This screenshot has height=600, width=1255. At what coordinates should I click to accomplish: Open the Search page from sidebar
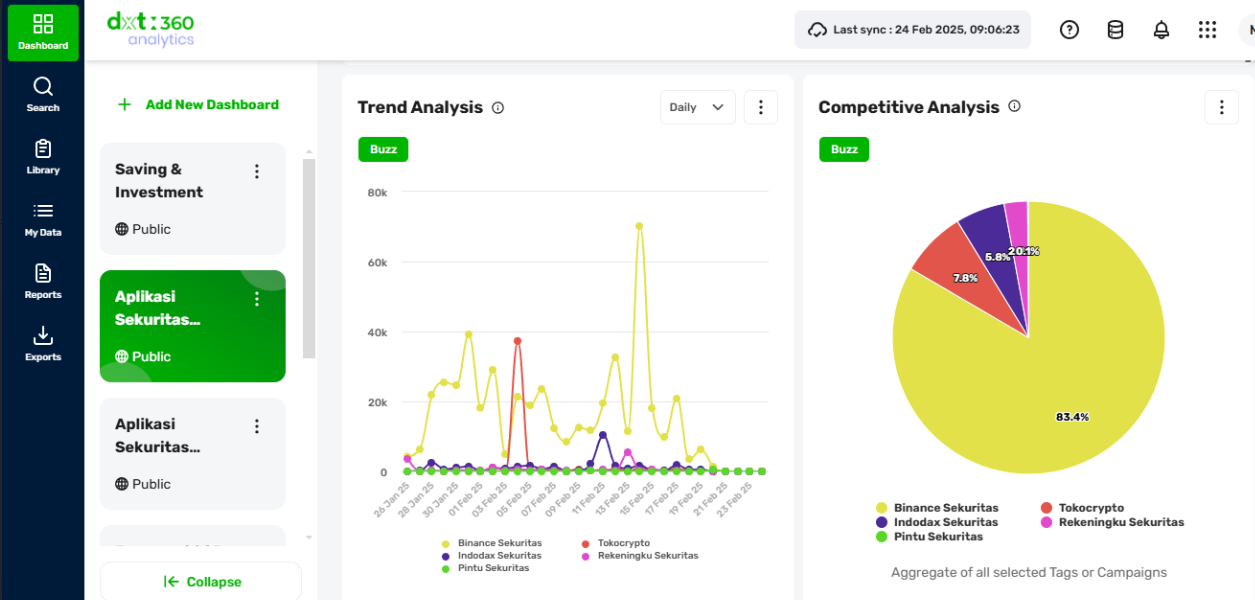click(x=43, y=95)
